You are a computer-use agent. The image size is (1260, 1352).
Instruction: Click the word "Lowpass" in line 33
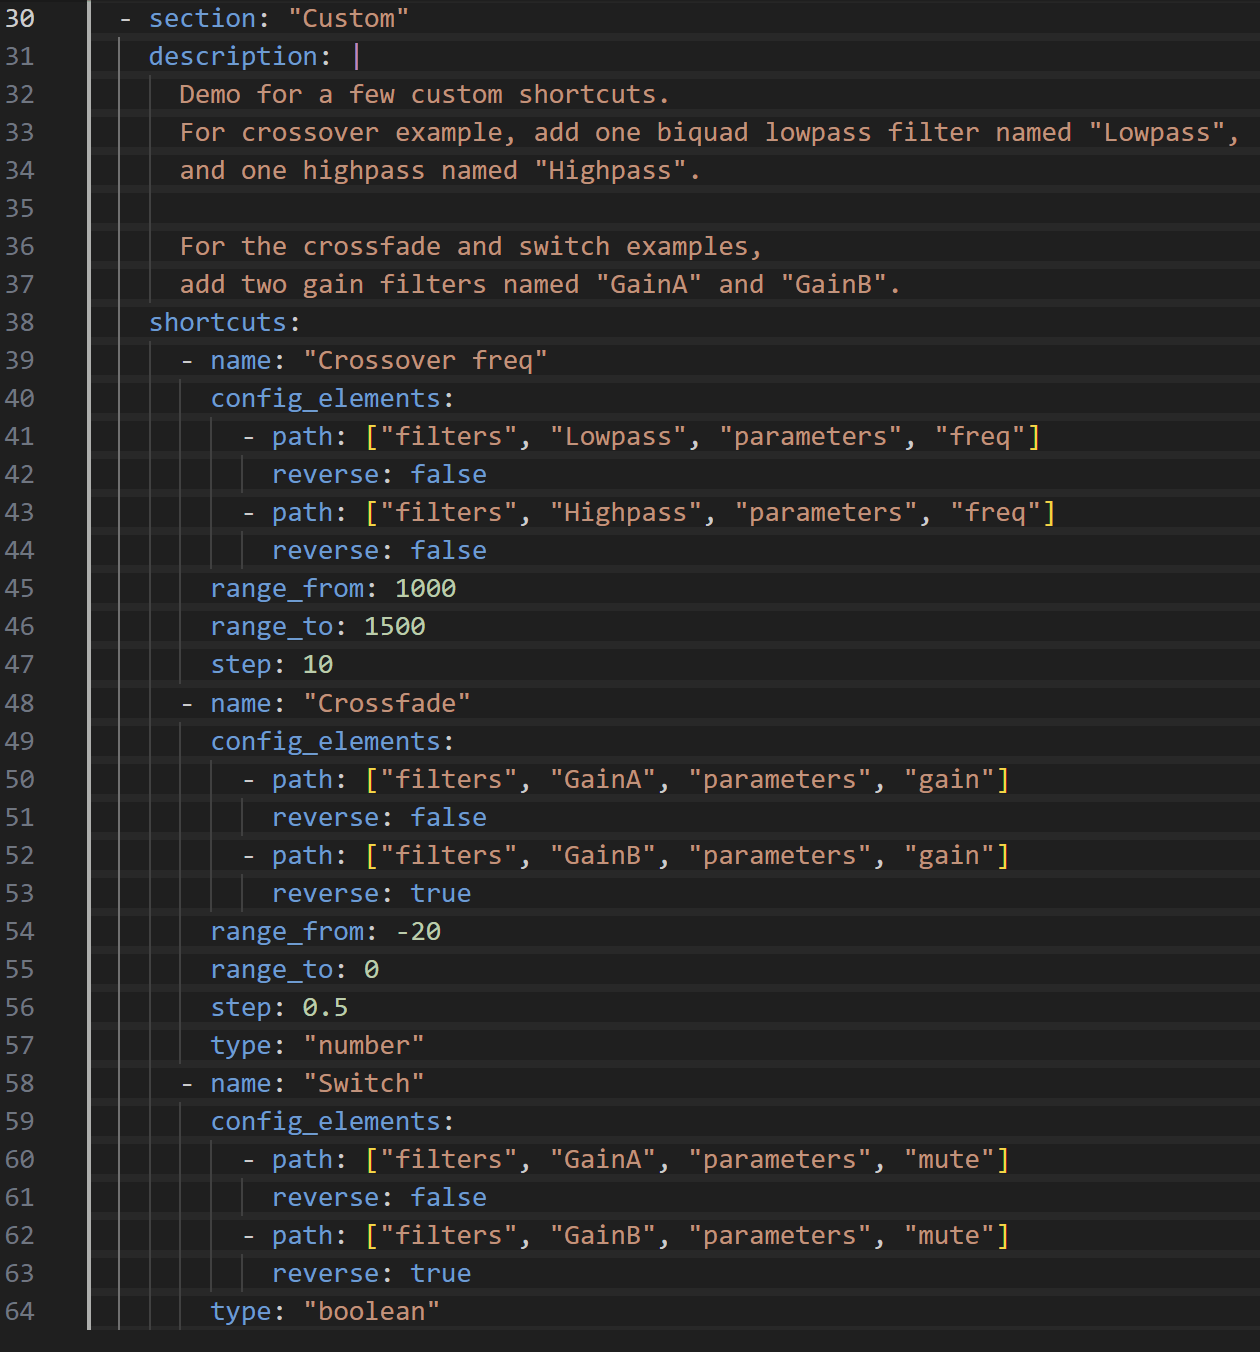[1156, 133]
